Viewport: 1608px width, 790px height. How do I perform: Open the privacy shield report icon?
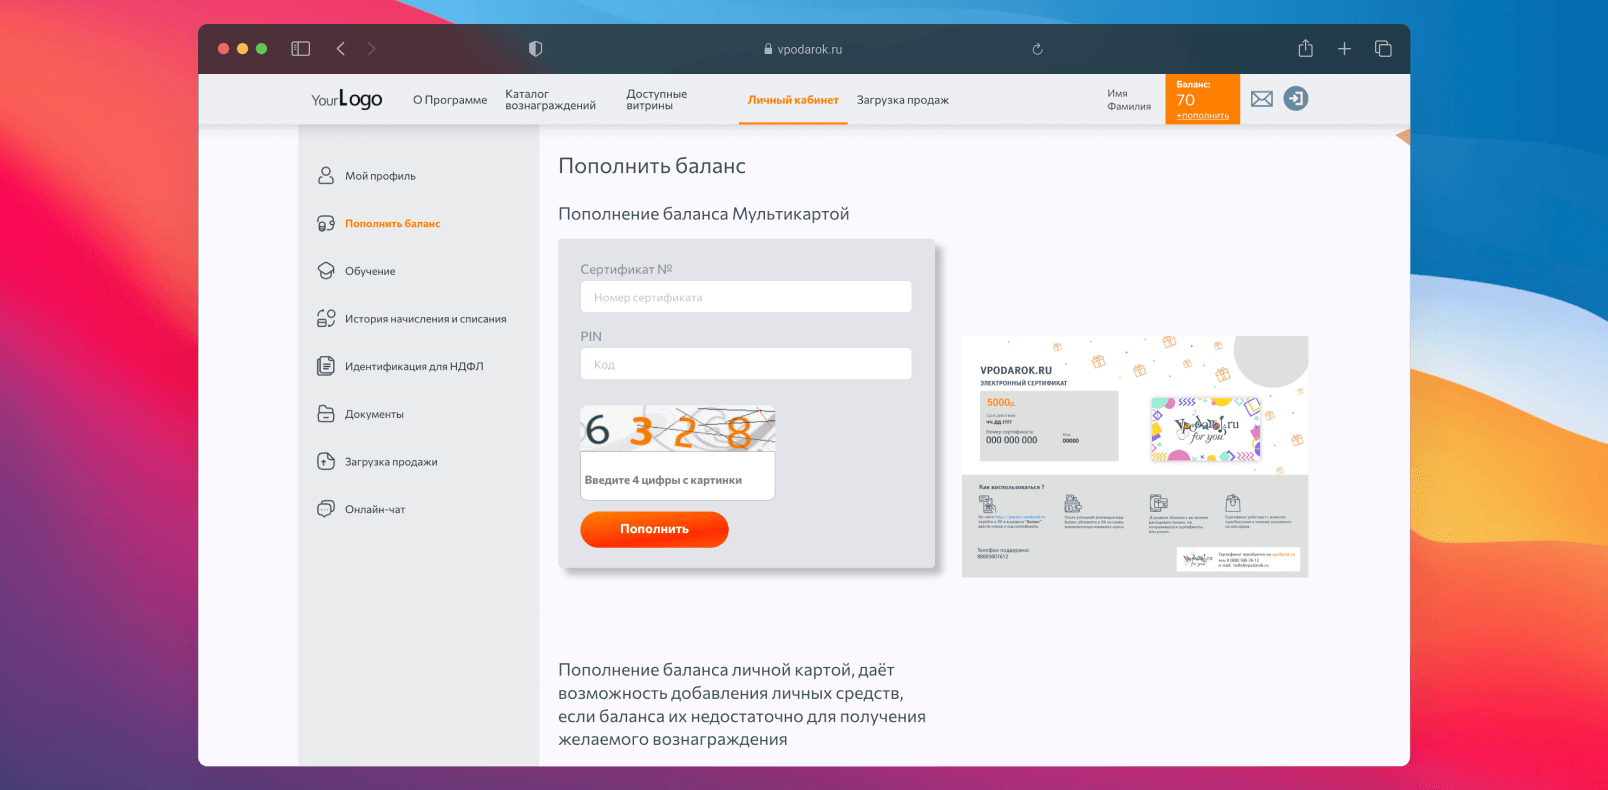click(535, 49)
